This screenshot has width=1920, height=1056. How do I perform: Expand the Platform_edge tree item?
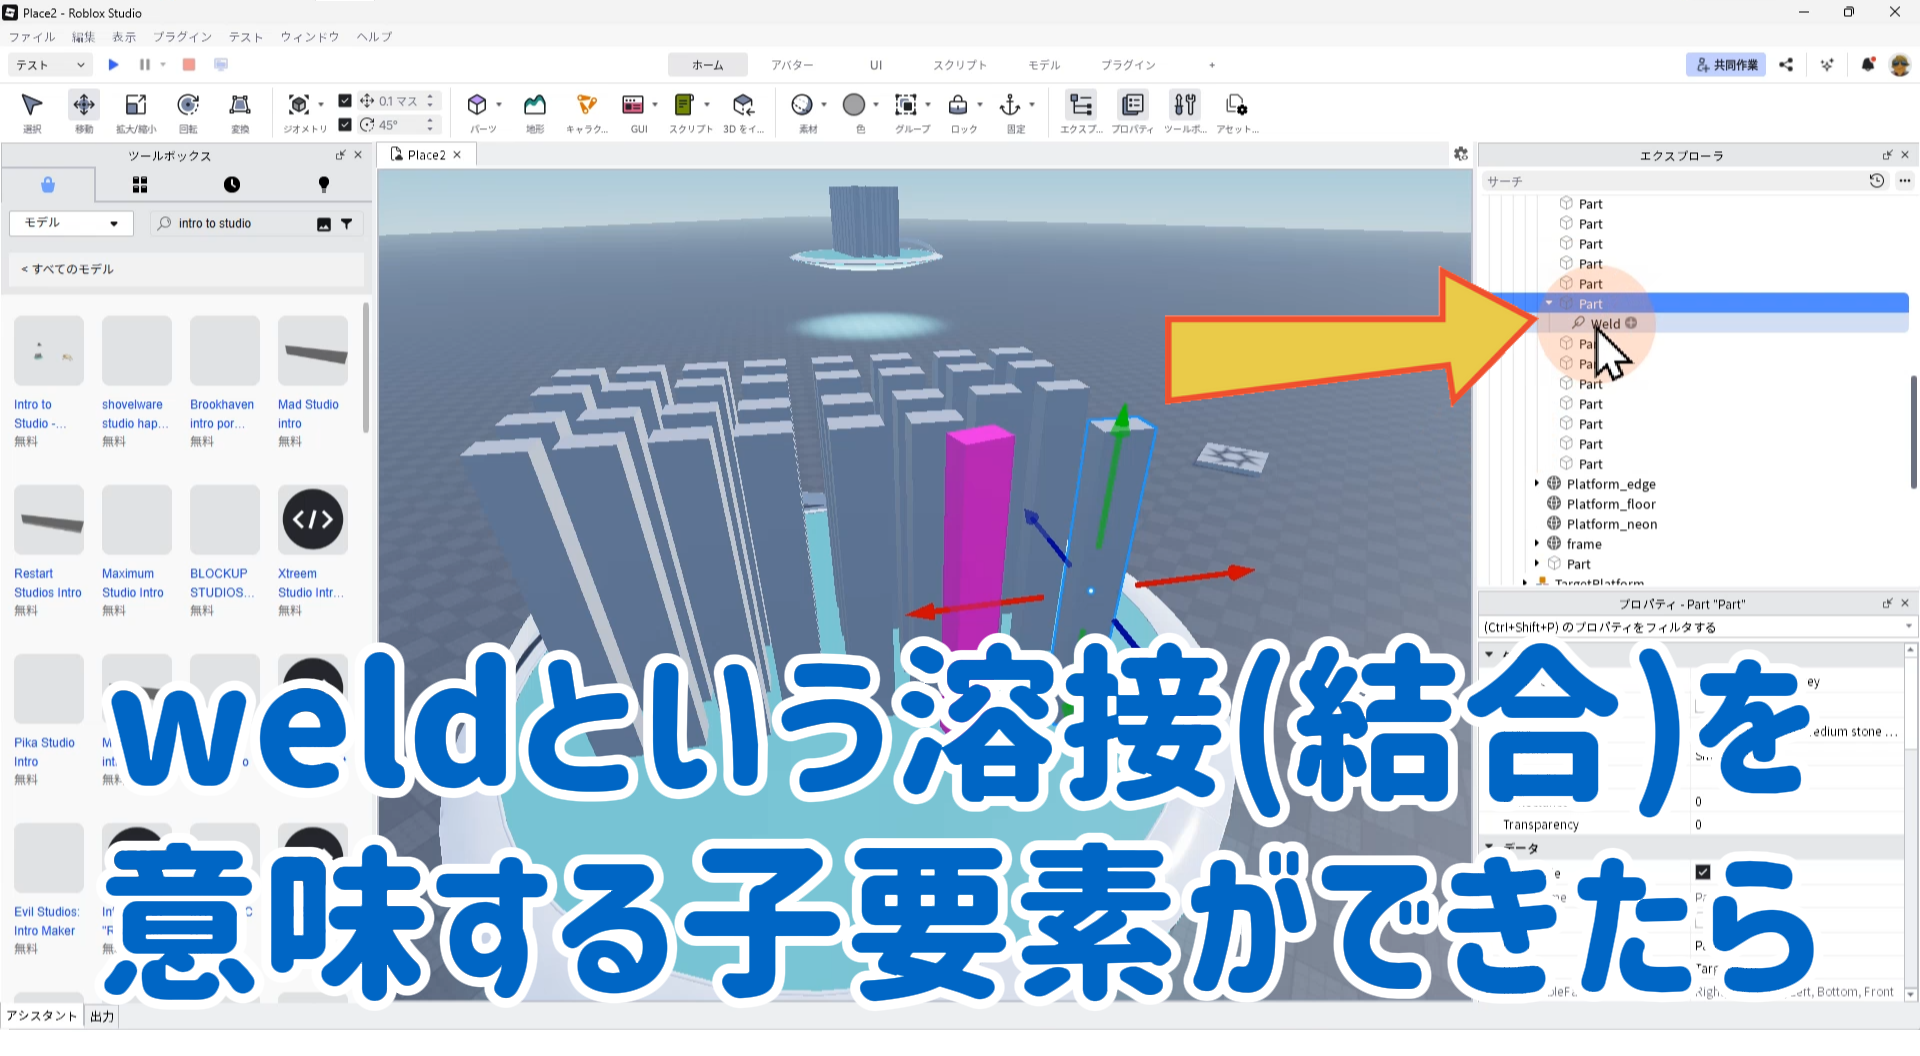click(x=1537, y=484)
